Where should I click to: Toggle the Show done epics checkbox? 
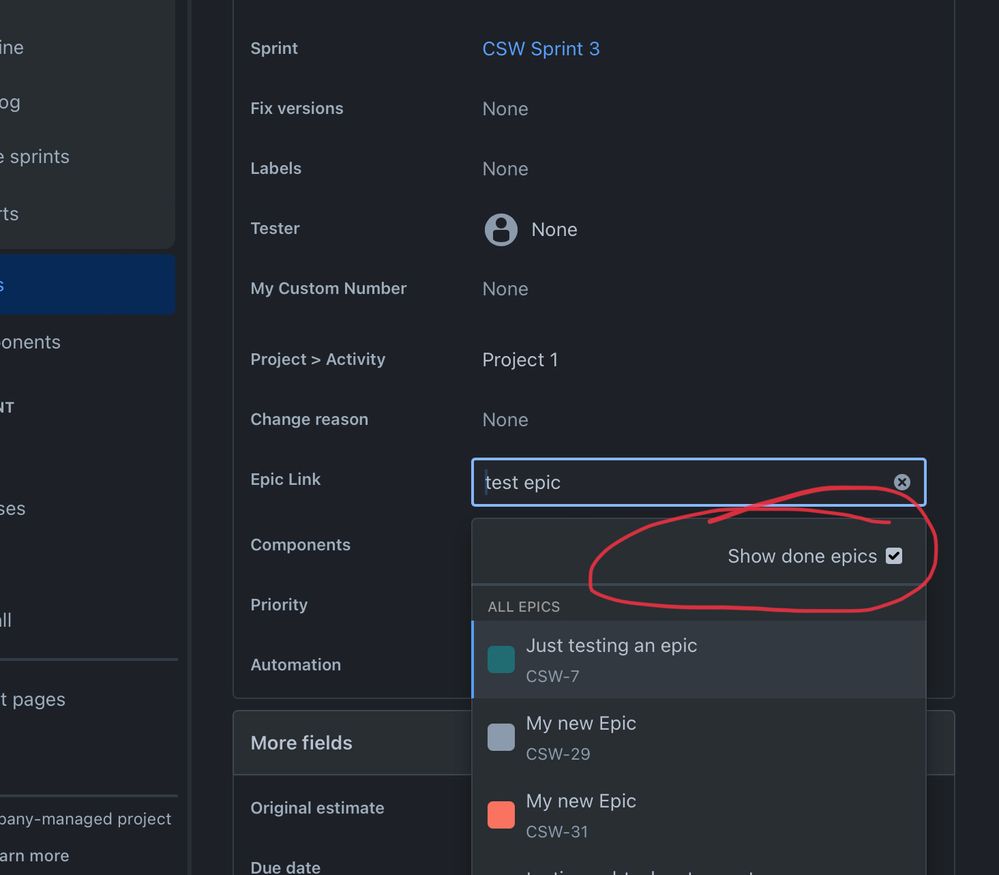(x=894, y=556)
